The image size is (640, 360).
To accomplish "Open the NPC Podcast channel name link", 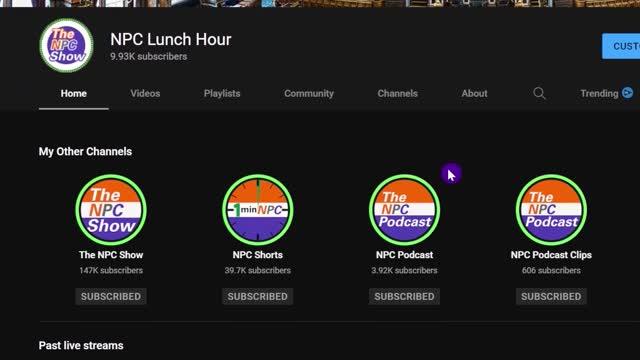I will click(404, 255).
